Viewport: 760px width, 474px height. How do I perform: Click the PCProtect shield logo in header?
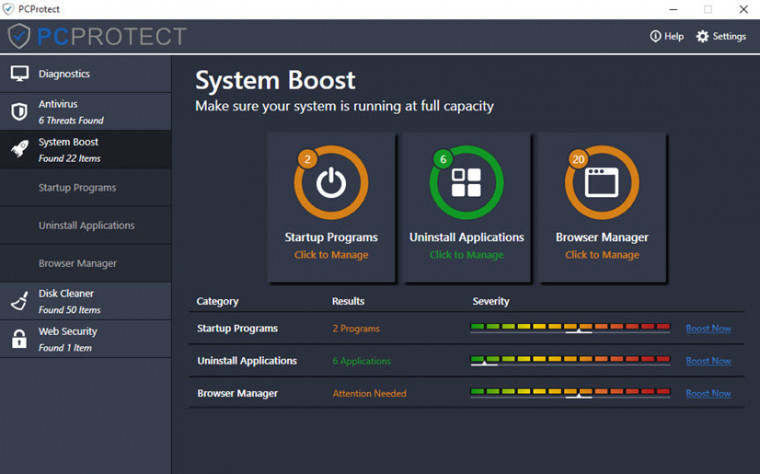coord(19,36)
